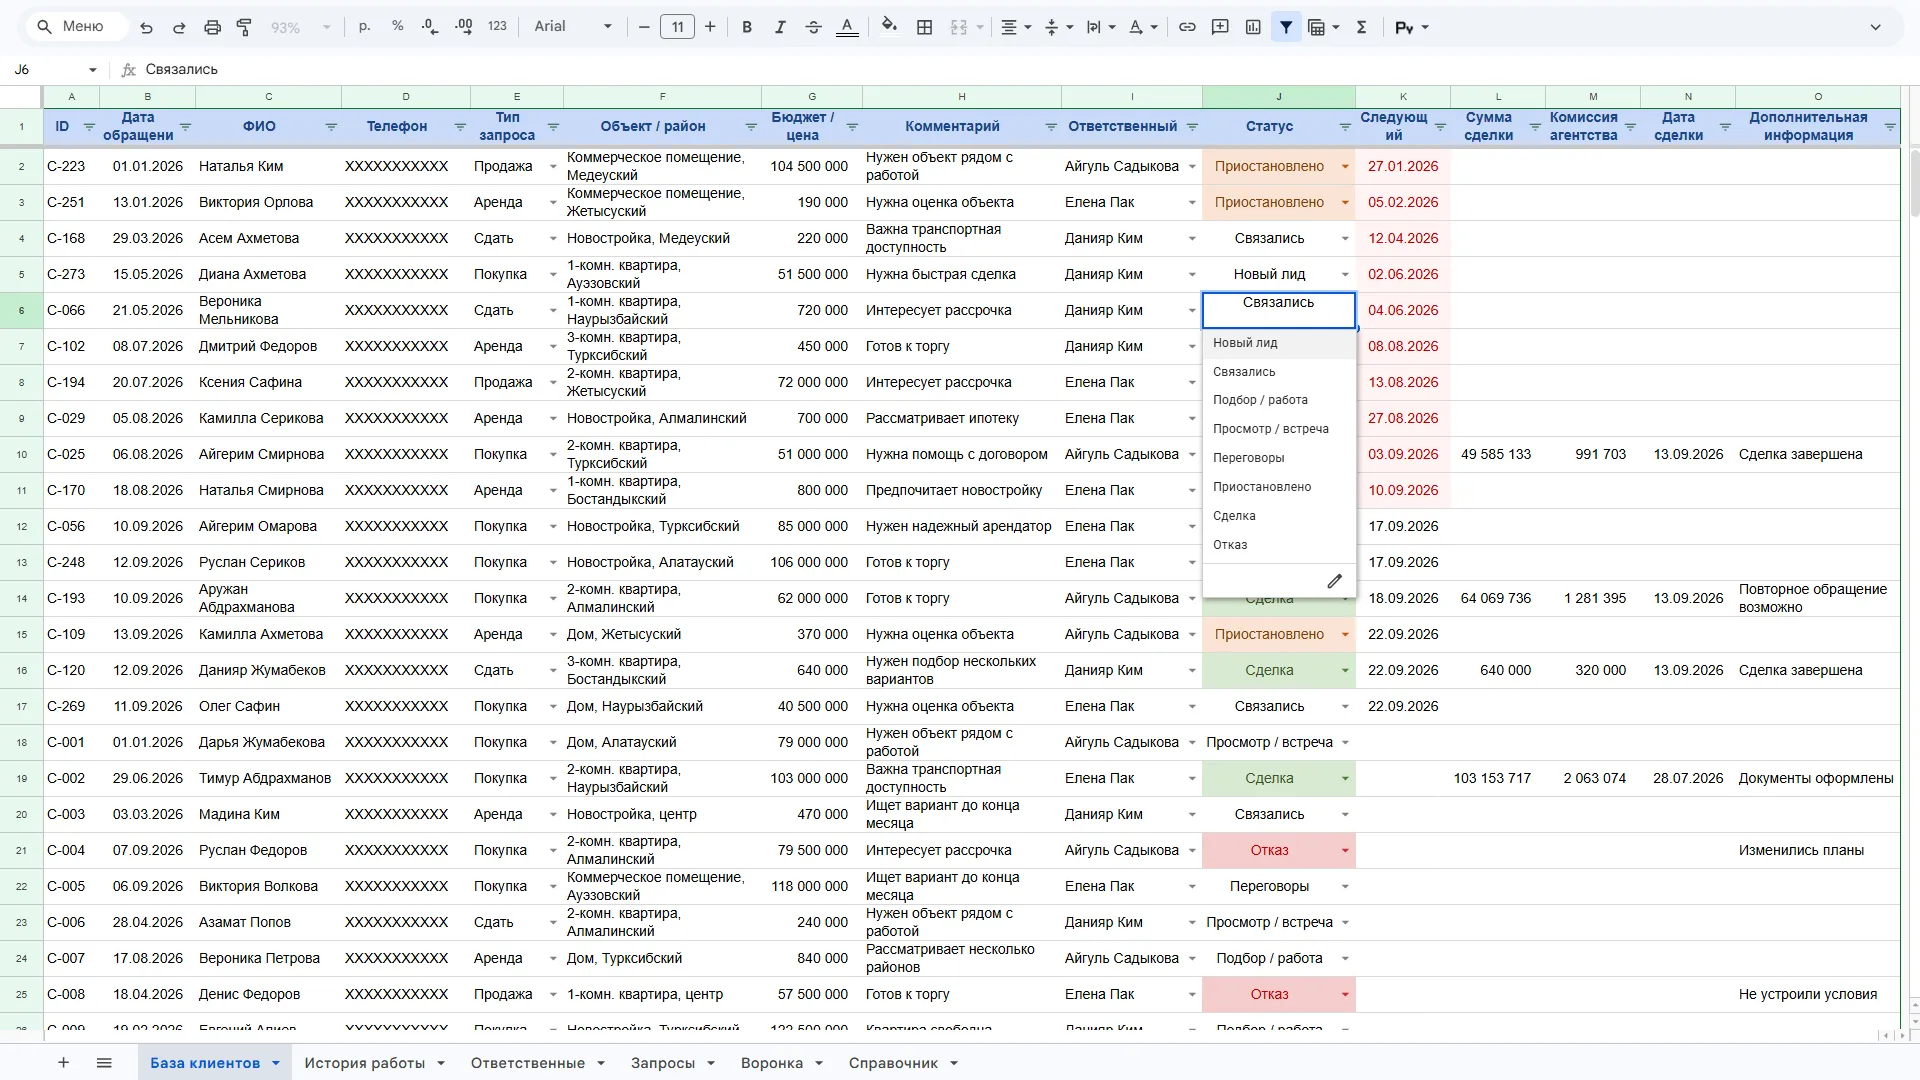
Task: Choose Отказ in the status list
Action: [1279, 545]
